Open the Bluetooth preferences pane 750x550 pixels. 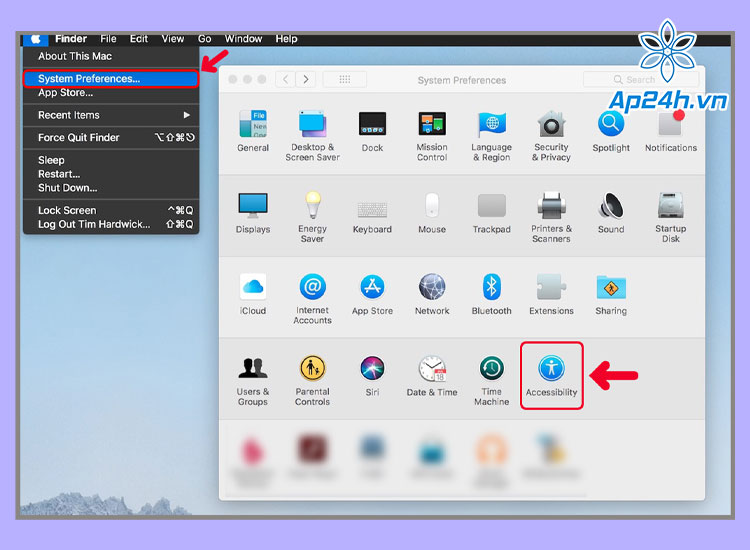492,294
